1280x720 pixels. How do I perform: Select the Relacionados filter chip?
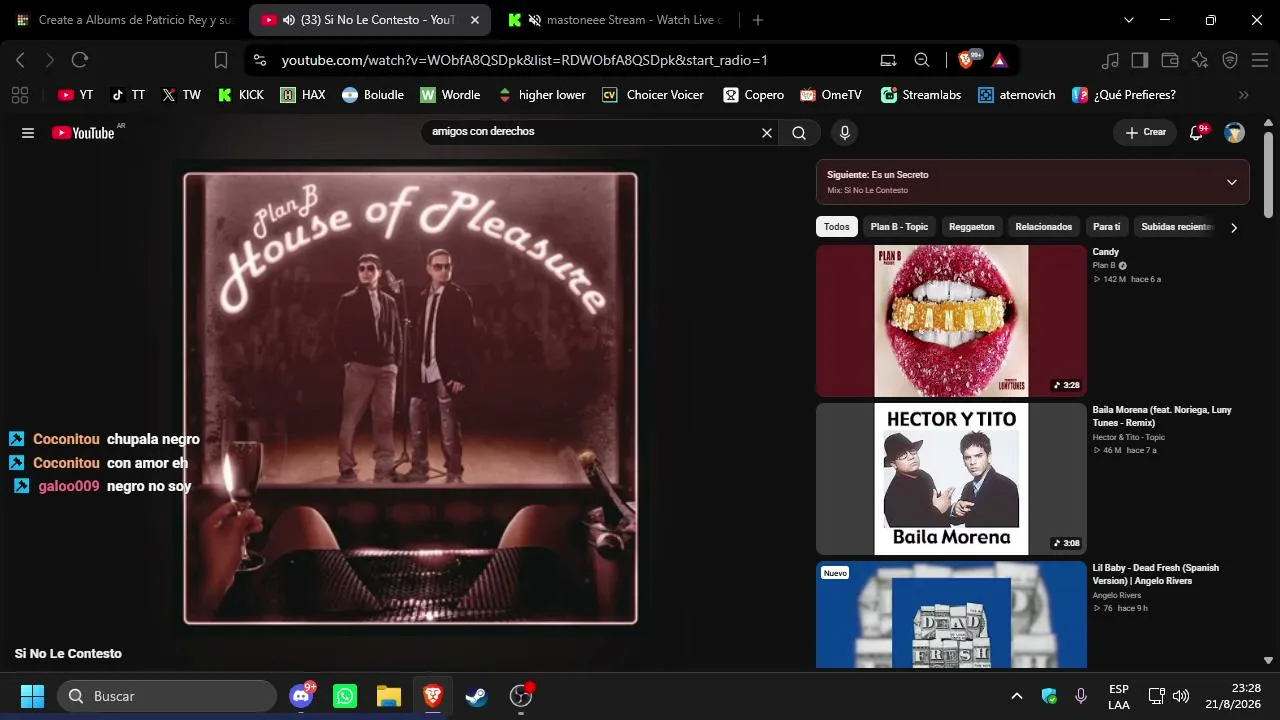point(1044,227)
